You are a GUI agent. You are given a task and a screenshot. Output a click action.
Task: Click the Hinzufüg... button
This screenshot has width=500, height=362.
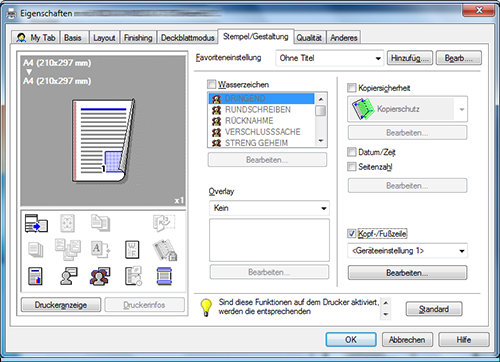410,58
